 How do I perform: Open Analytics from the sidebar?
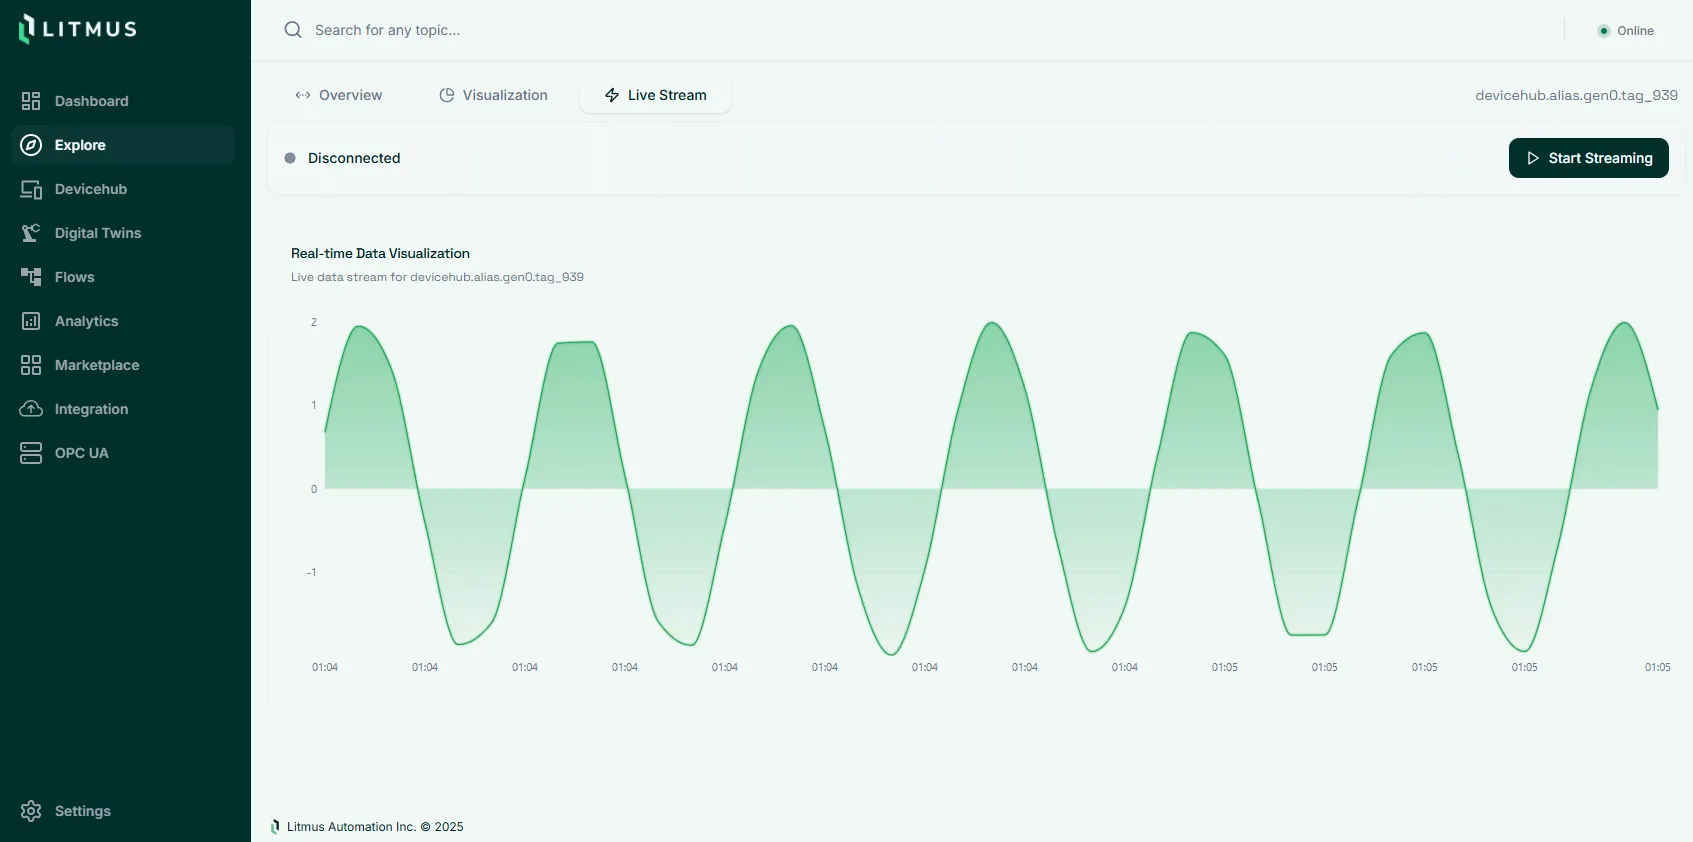click(x=123, y=321)
